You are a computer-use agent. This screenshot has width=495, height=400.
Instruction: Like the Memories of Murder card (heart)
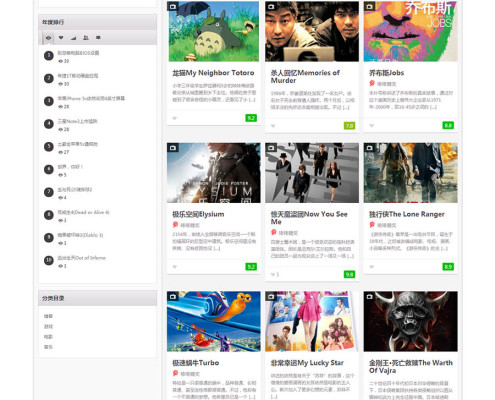(x=273, y=126)
